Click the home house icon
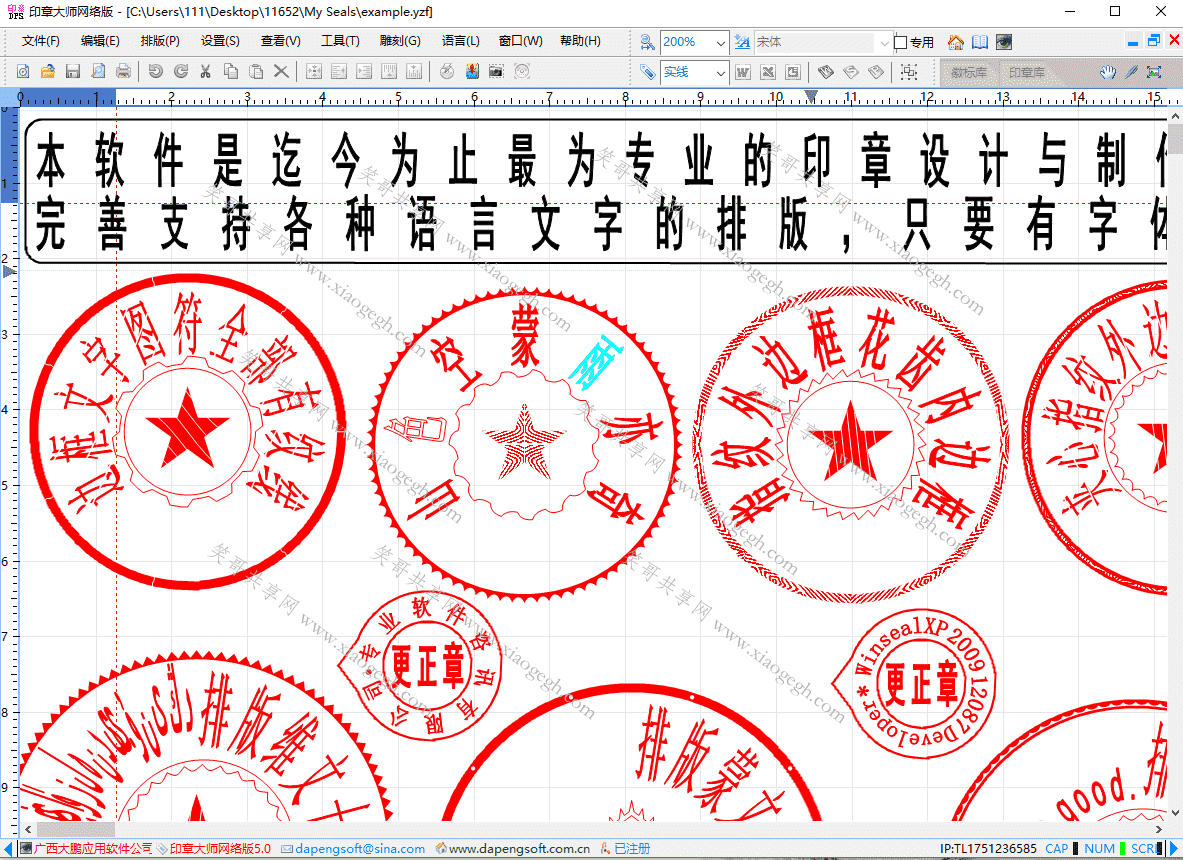The image size is (1183, 860). [956, 42]
